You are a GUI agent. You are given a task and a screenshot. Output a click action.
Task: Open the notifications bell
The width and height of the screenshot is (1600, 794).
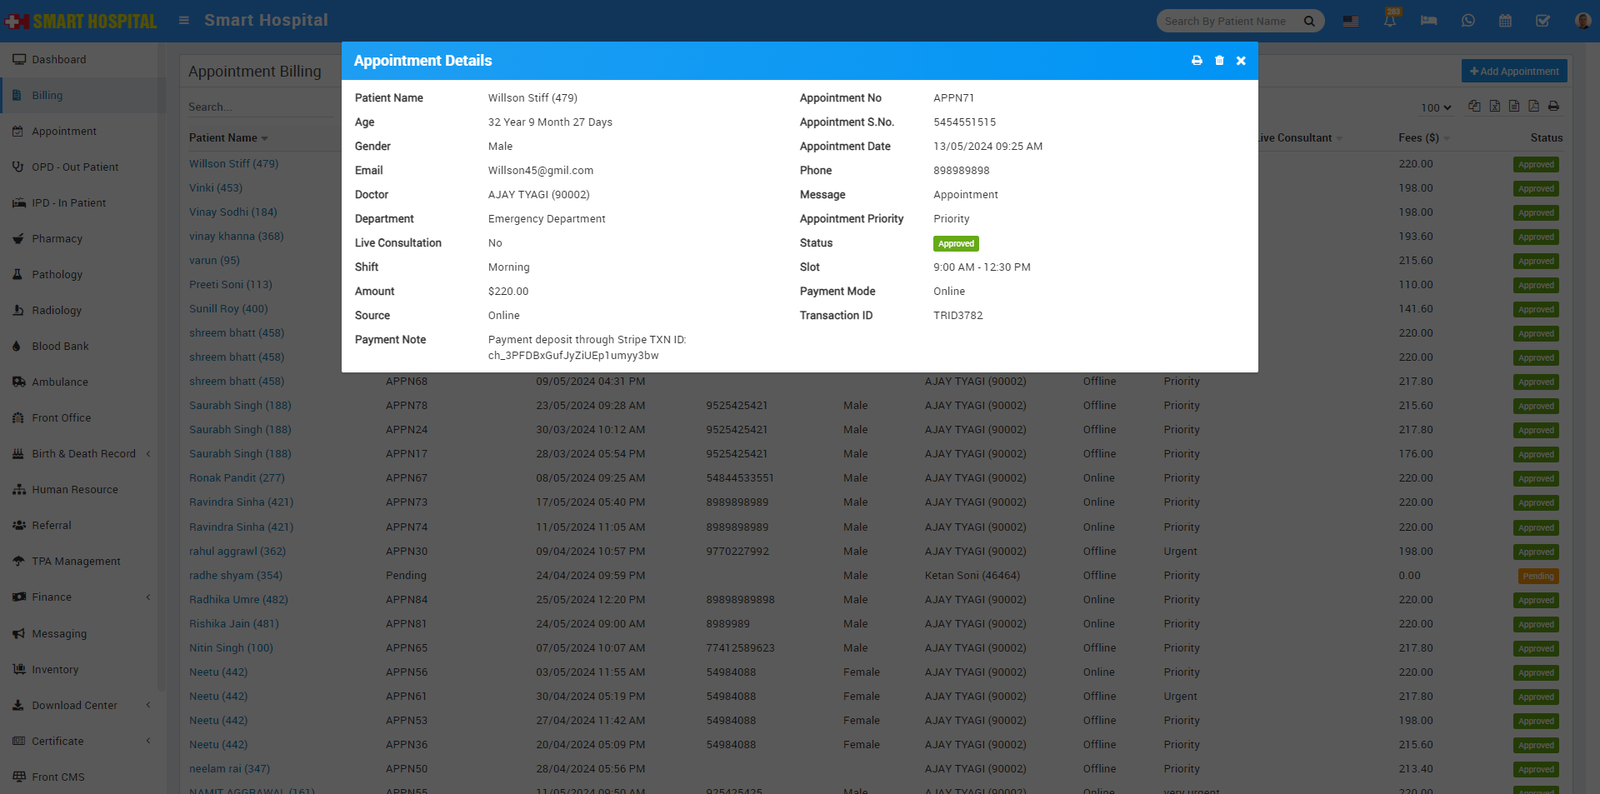pos(1390,21)
